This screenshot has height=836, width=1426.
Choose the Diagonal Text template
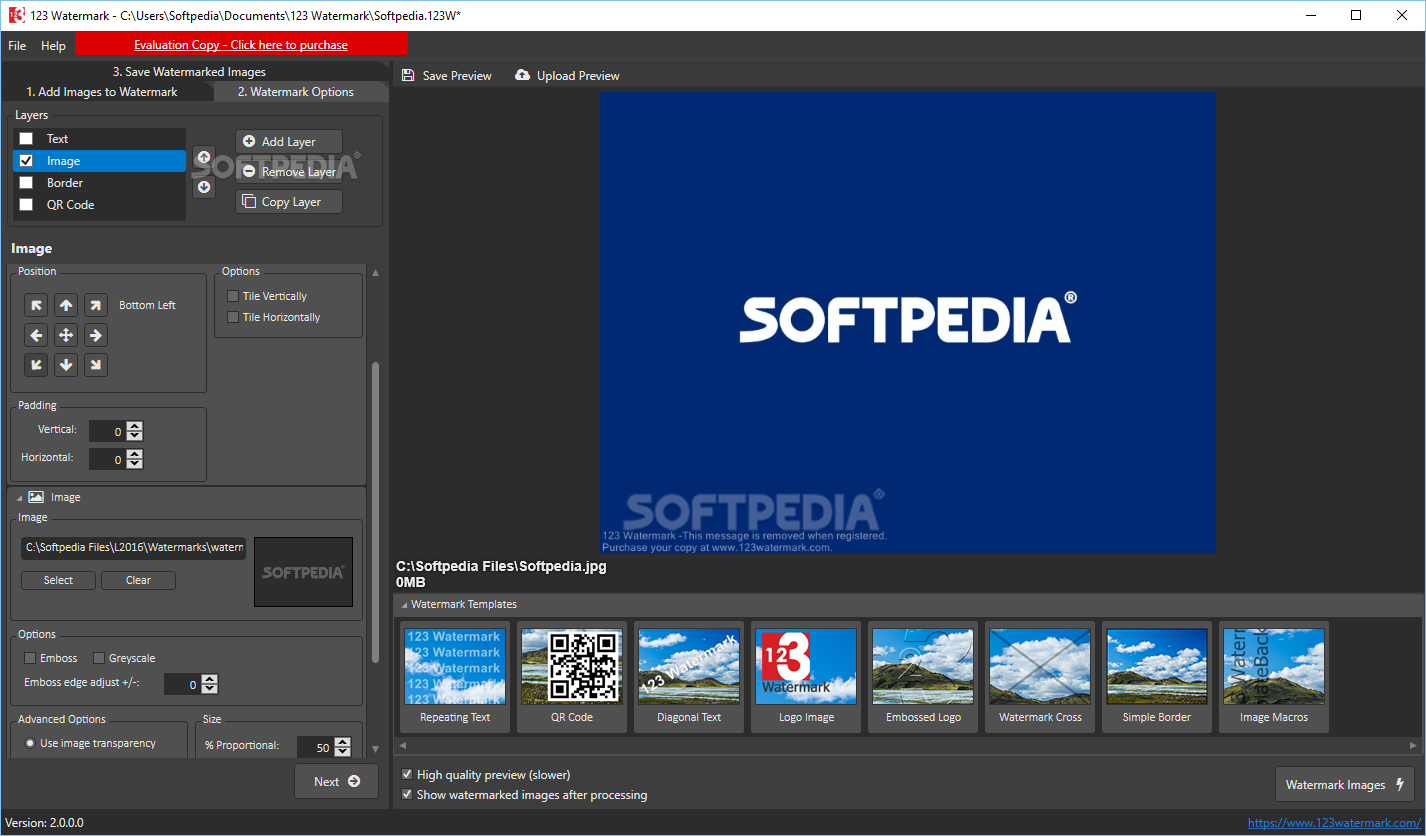(x=689, y=677)
